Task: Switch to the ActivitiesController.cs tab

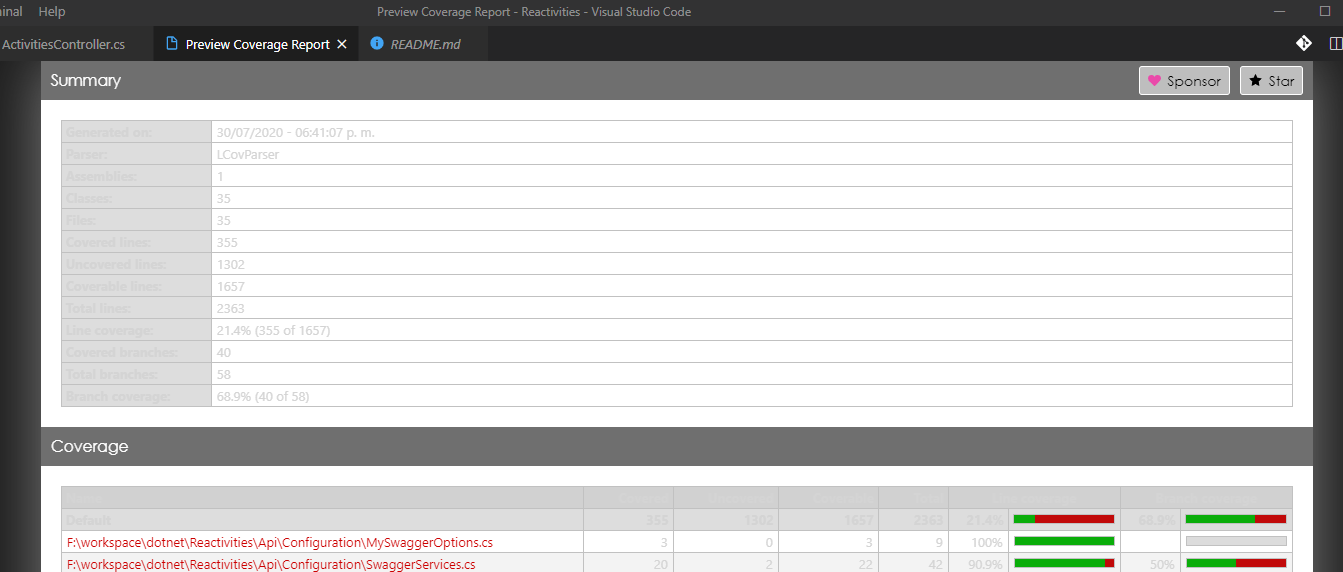Action: pos(64,44)
